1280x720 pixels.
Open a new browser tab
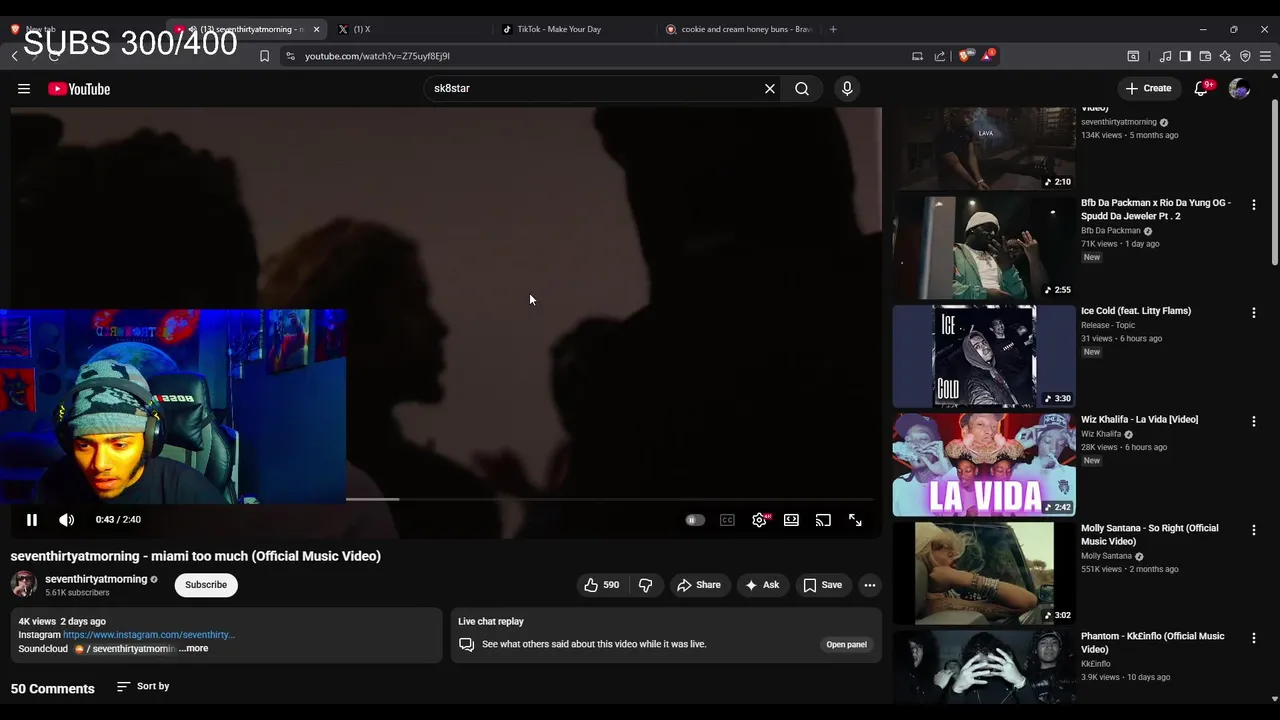833,30
